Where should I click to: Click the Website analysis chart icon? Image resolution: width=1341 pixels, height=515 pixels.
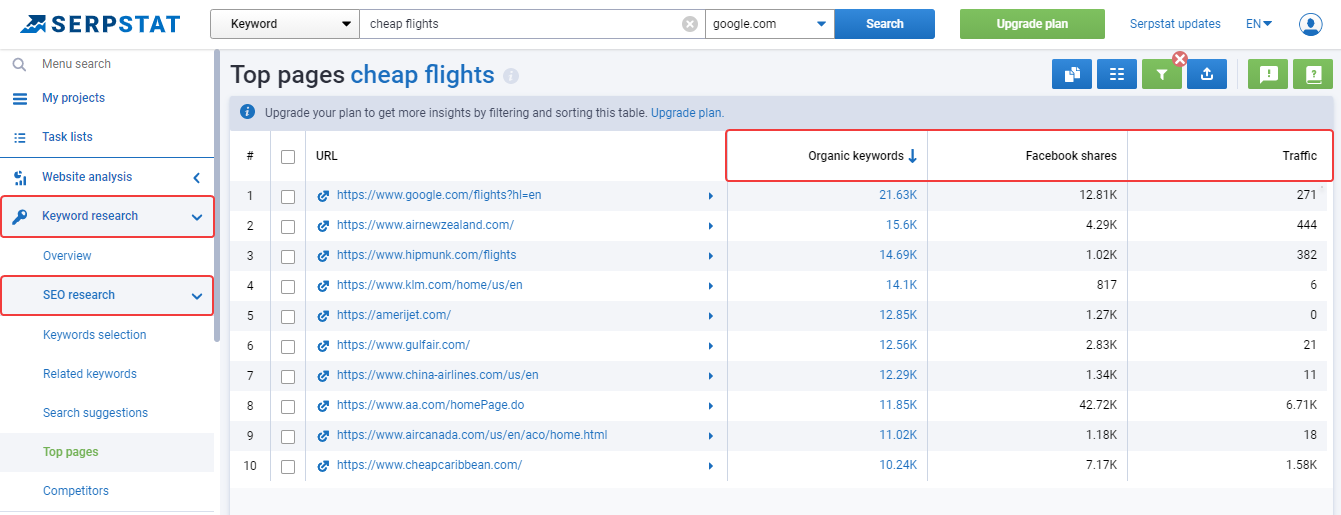[19, 177]
